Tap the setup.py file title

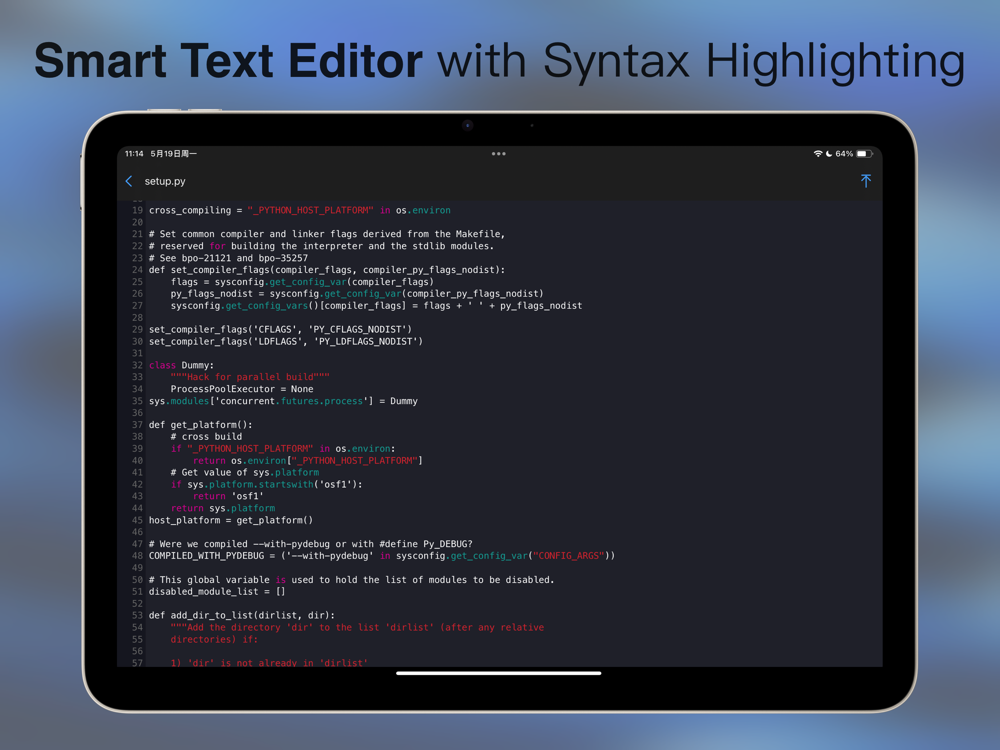point(165,181)
